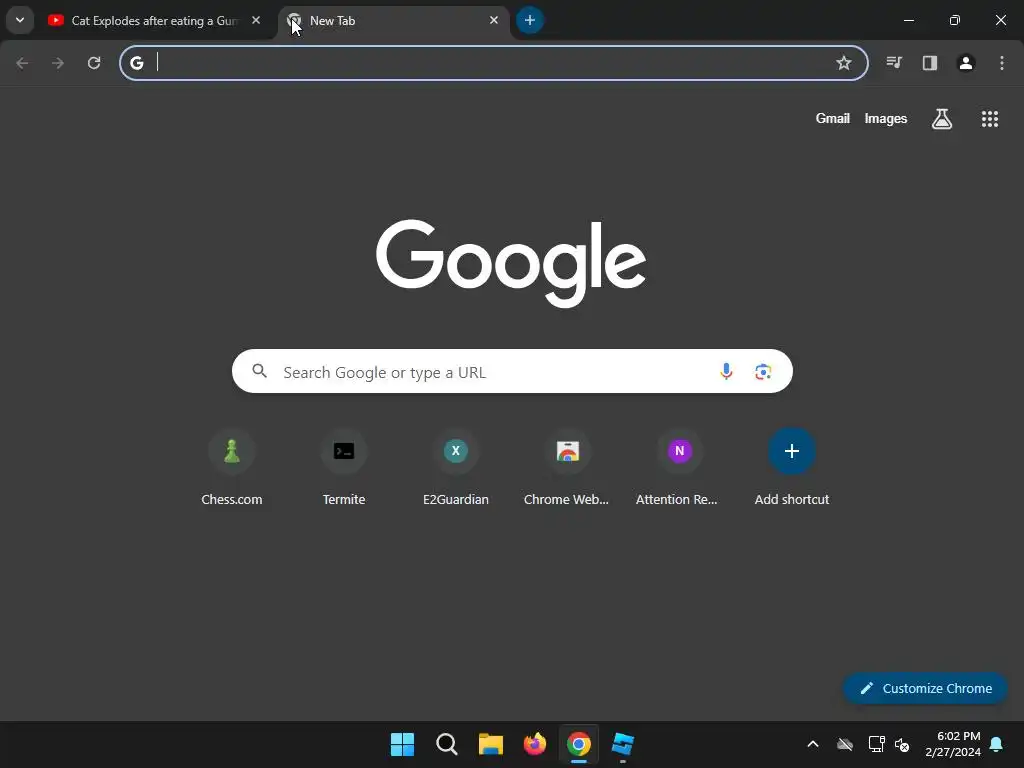
Task: Open the Attention Re... shortcut
Action: pos(679,467)
